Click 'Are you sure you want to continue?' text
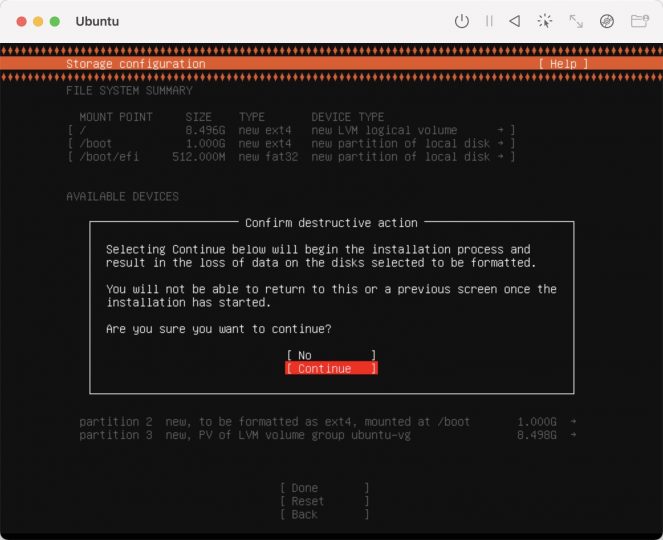The image size is (663, 540). pos(219,329)
